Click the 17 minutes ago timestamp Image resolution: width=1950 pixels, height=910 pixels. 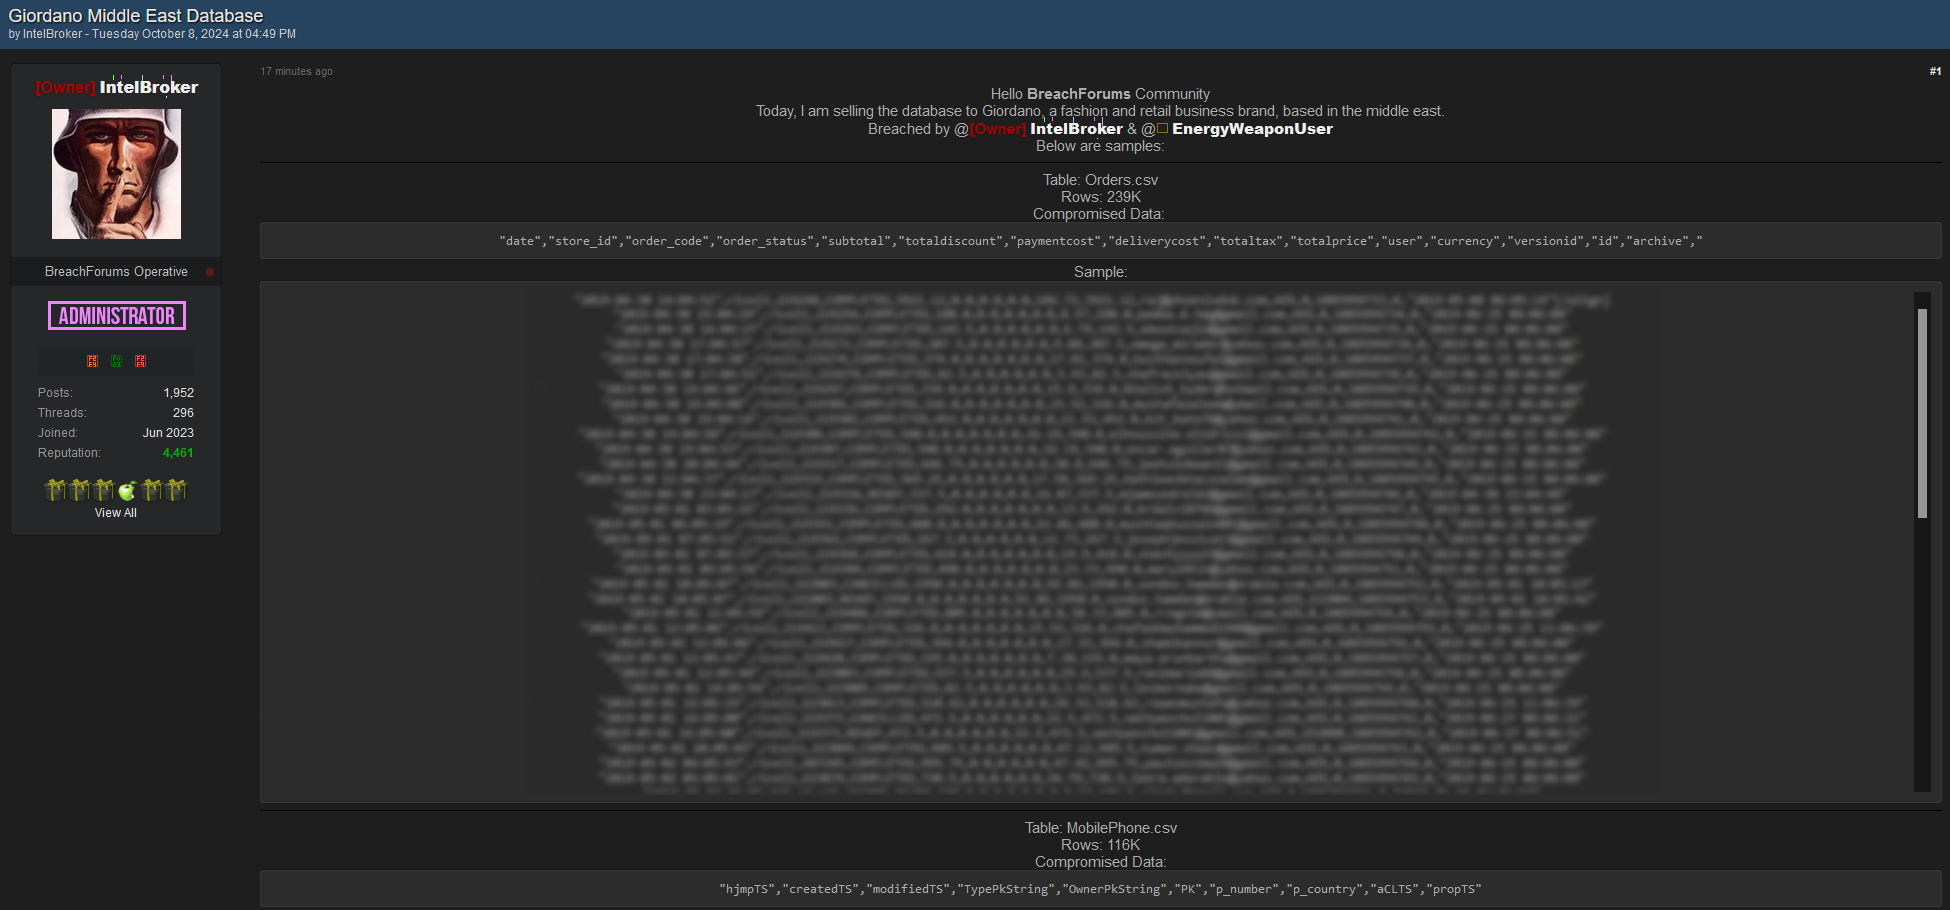[297, 71]
